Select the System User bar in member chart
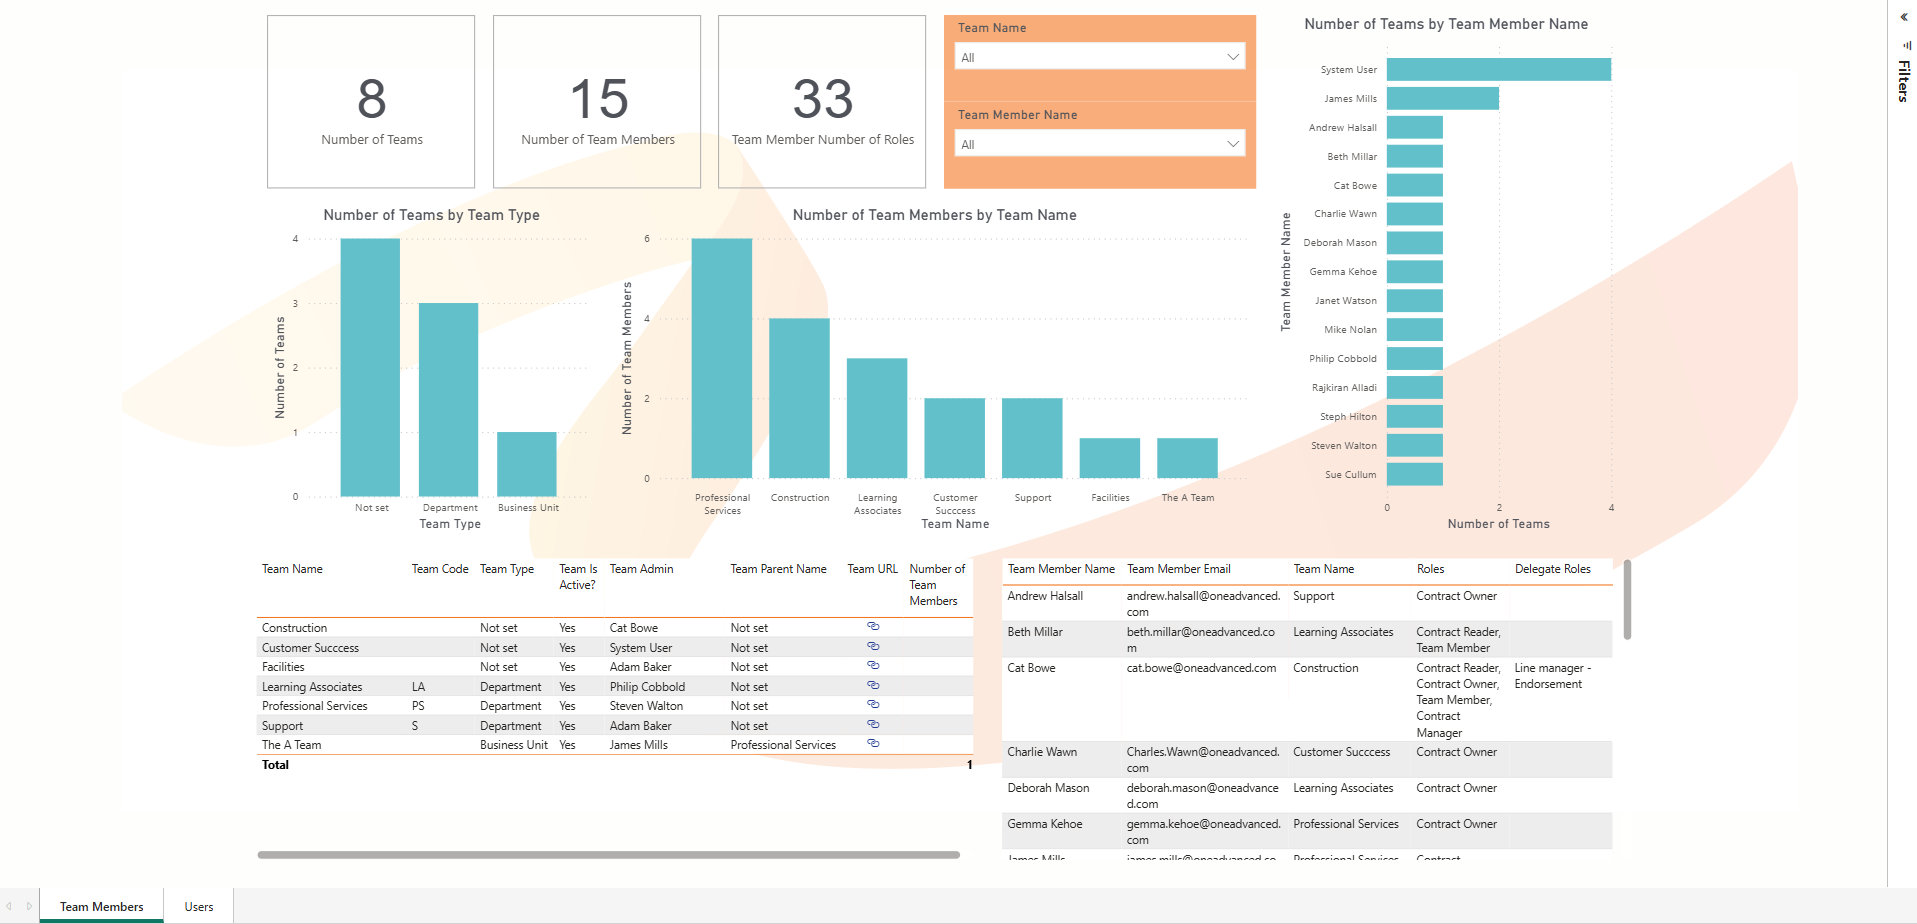The height and width of the screenshot is (924, 1917). coord(1499,69)
